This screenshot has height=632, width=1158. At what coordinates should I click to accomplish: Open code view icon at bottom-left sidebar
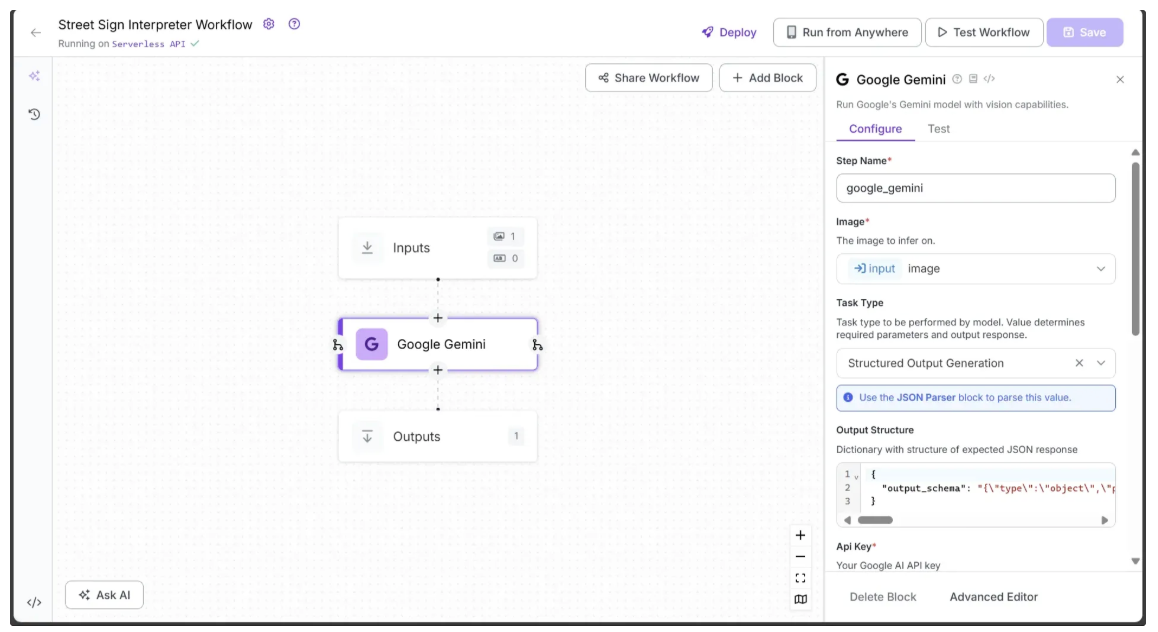coord(34,602)
